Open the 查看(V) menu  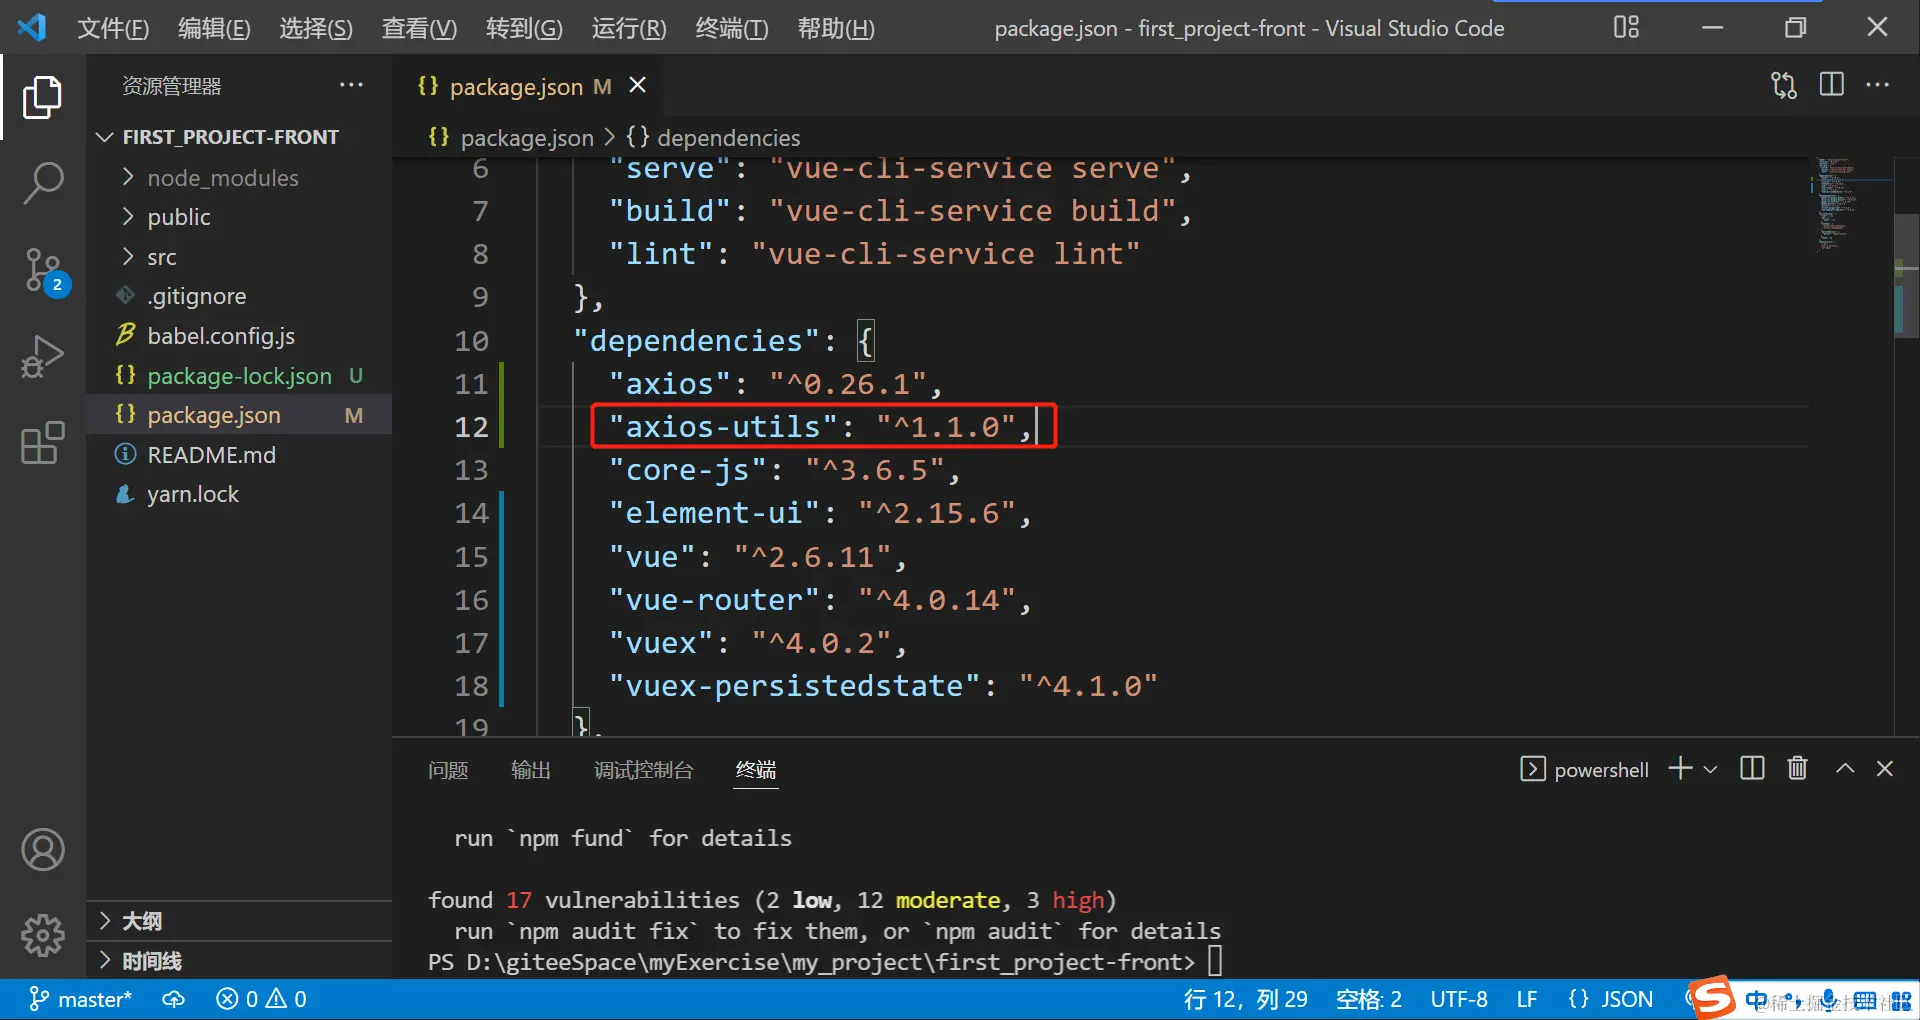tap(419, 28)
